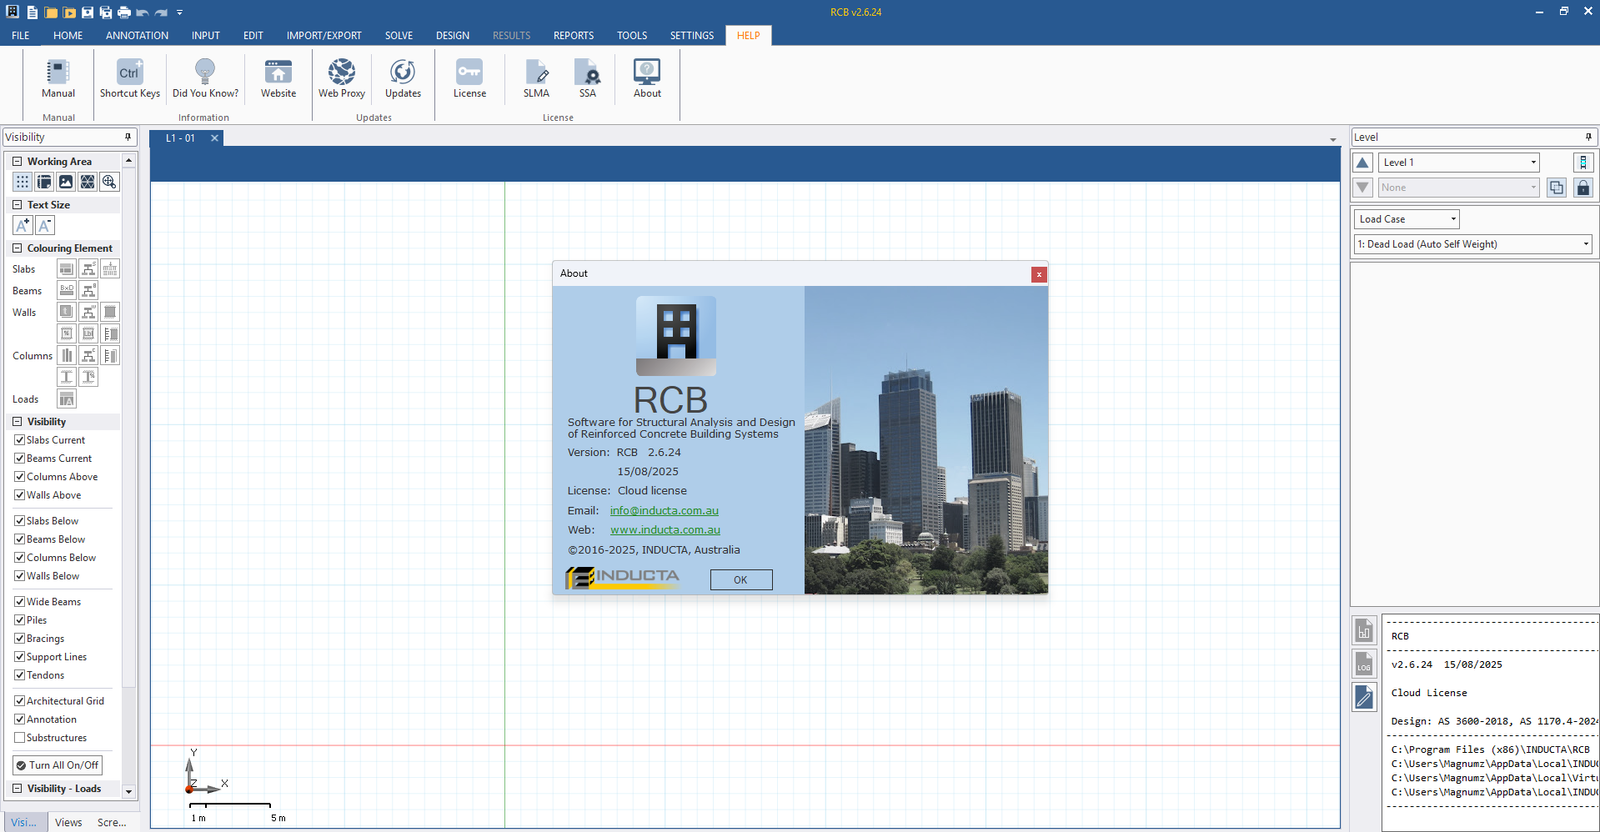Enable Substructures checkbox
The width and height of the screenshot is (1600, 832).
pyautogui.click(x=19, y=738)
